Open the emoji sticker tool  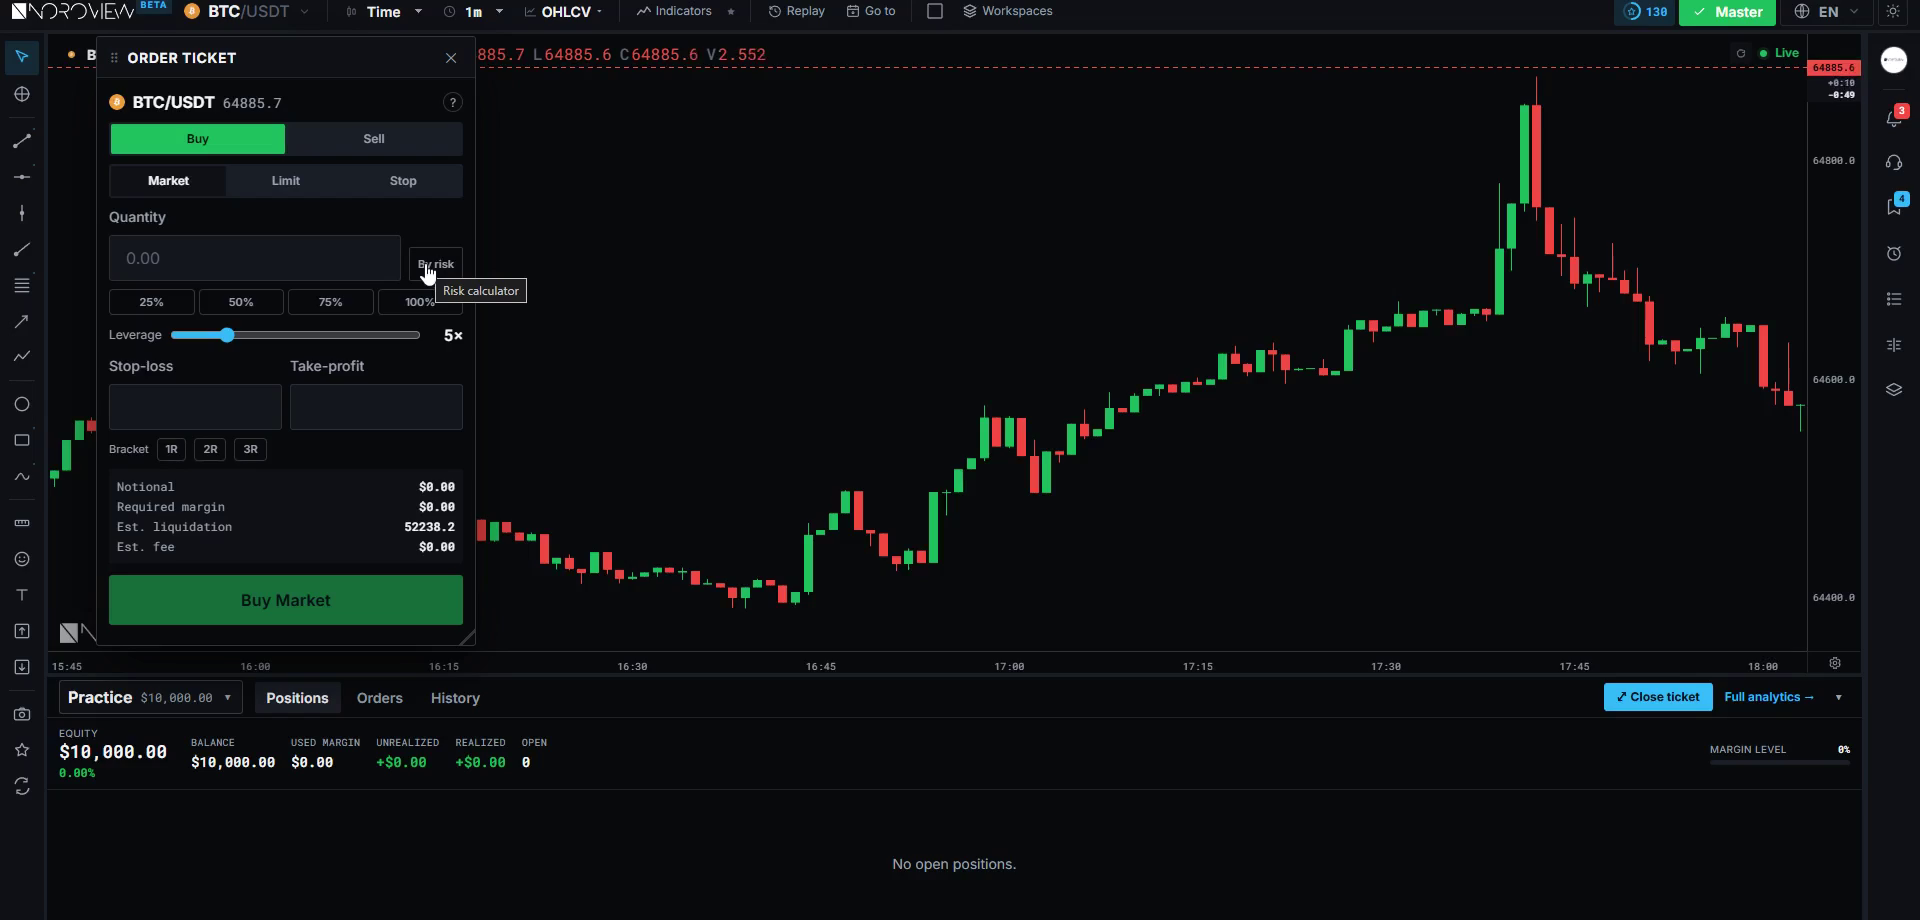[x=22, y=559]
